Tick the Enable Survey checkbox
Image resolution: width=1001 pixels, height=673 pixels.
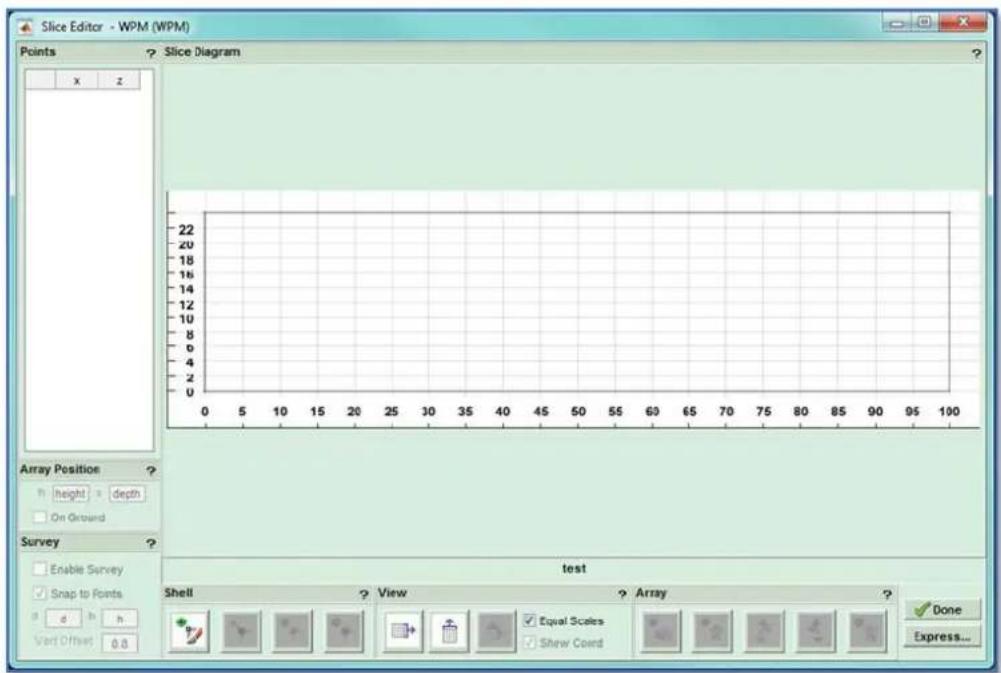(40, 568)
